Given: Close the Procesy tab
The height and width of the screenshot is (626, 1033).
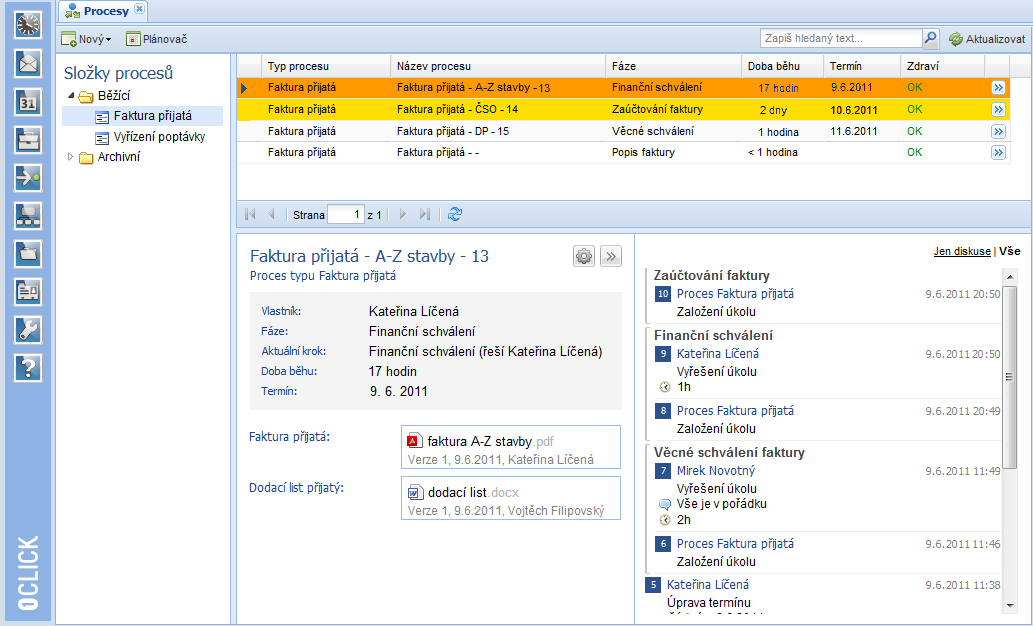Looking at the screenshot, I should [139, 10].
